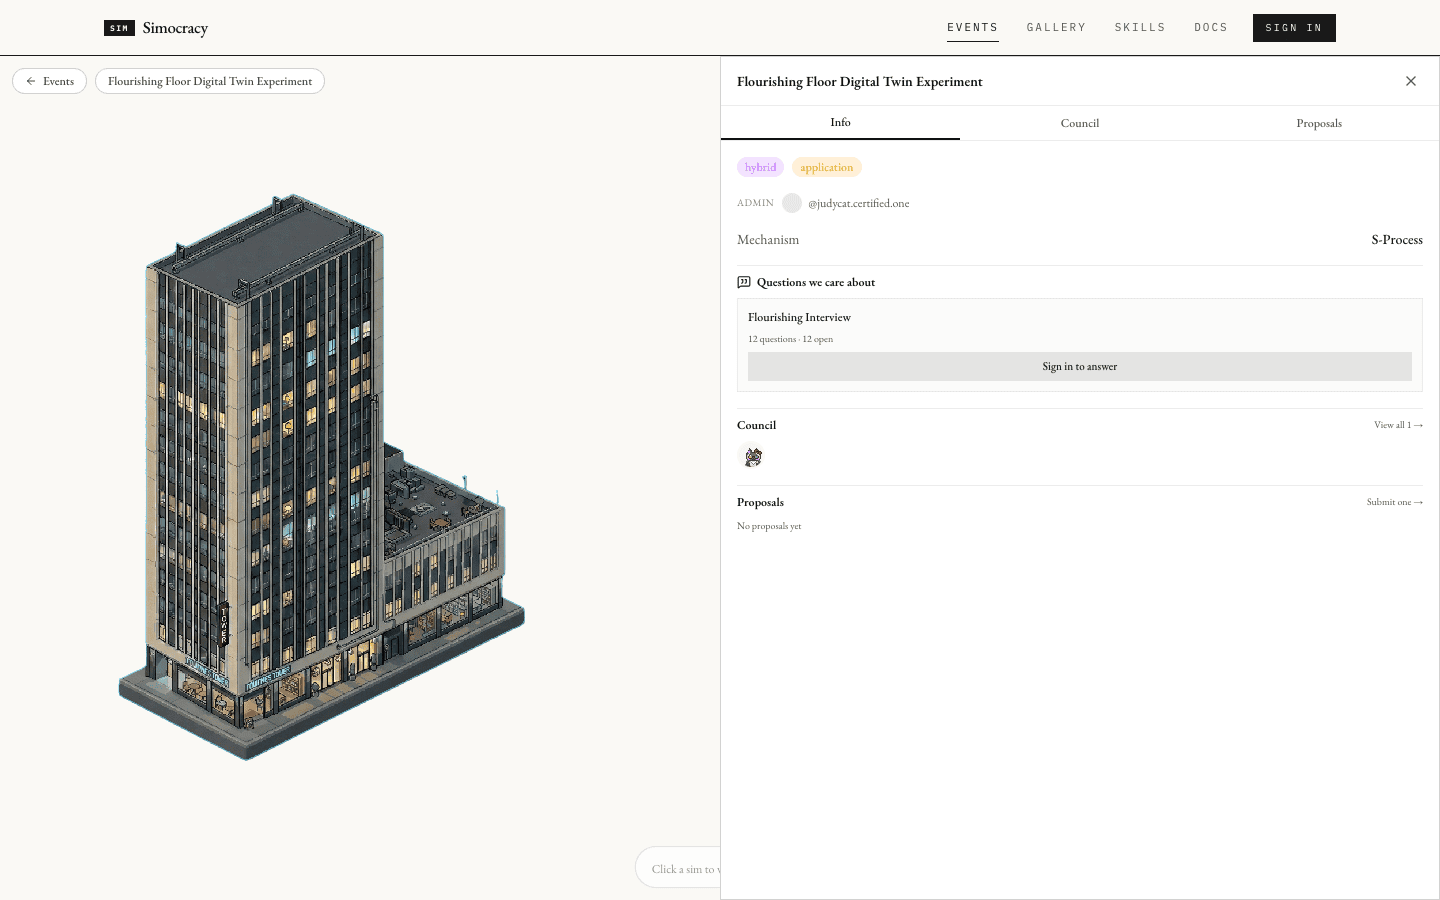Click the council member cat avatar
This screenshot has height=900, width=1440.
[x=753, y=457]
